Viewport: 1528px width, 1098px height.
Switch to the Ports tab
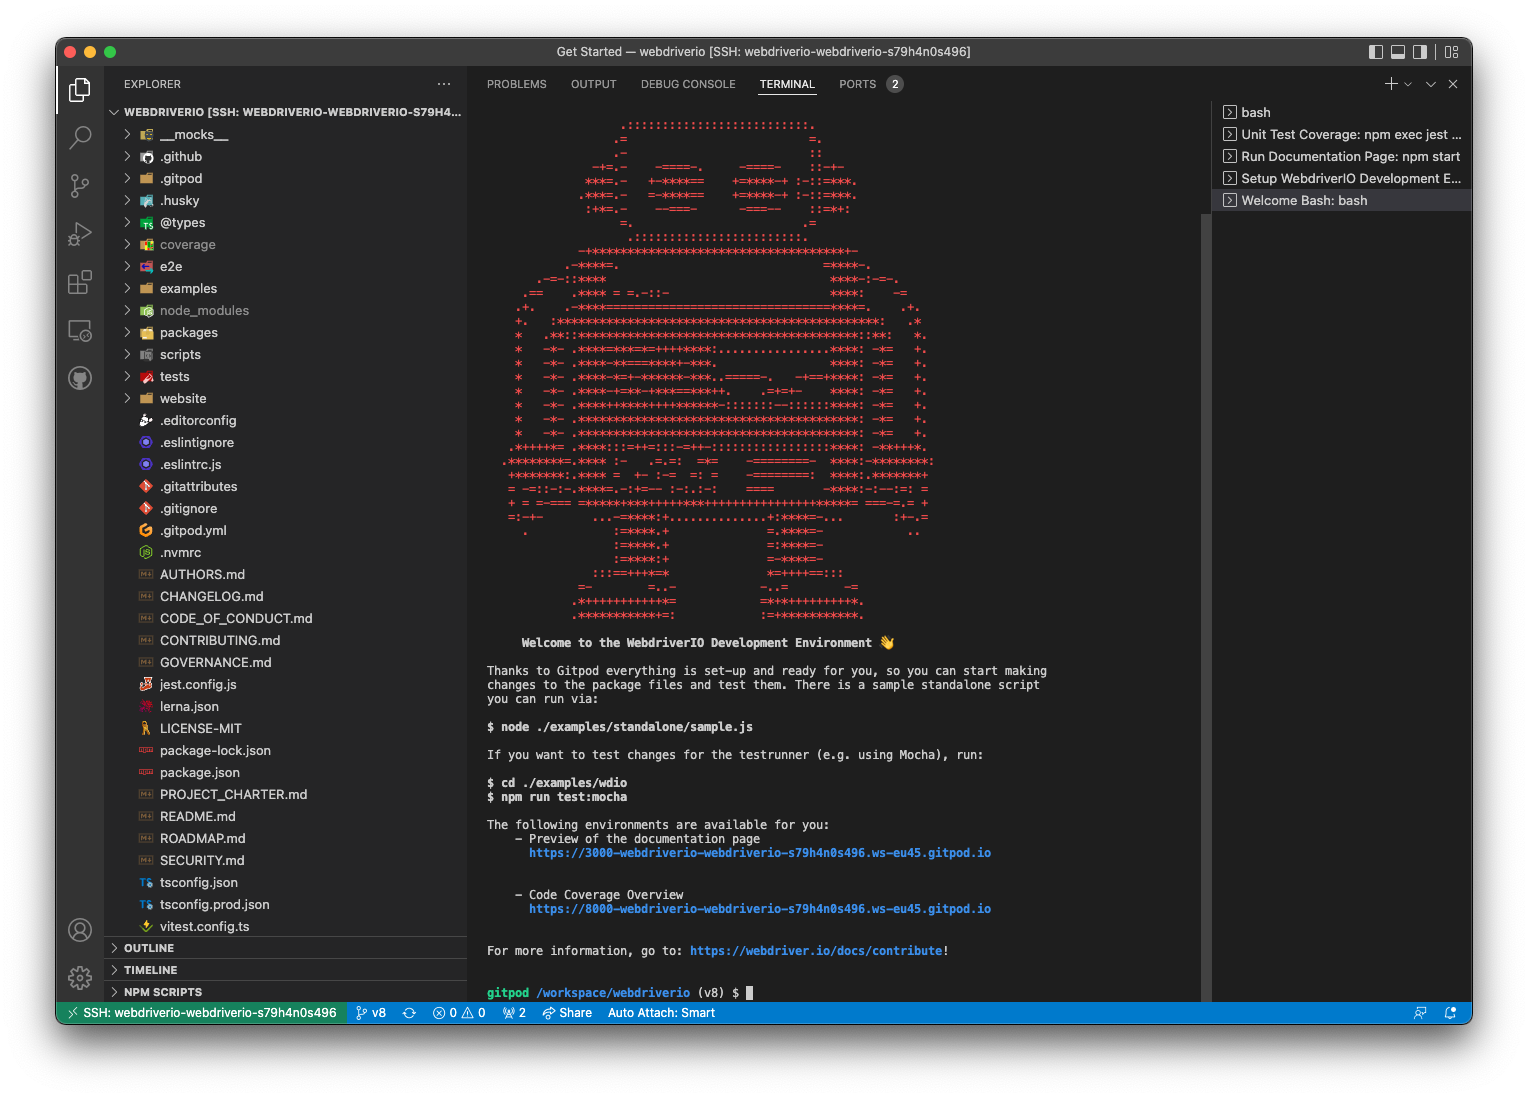pyautogui.click(x=871, y=84)
